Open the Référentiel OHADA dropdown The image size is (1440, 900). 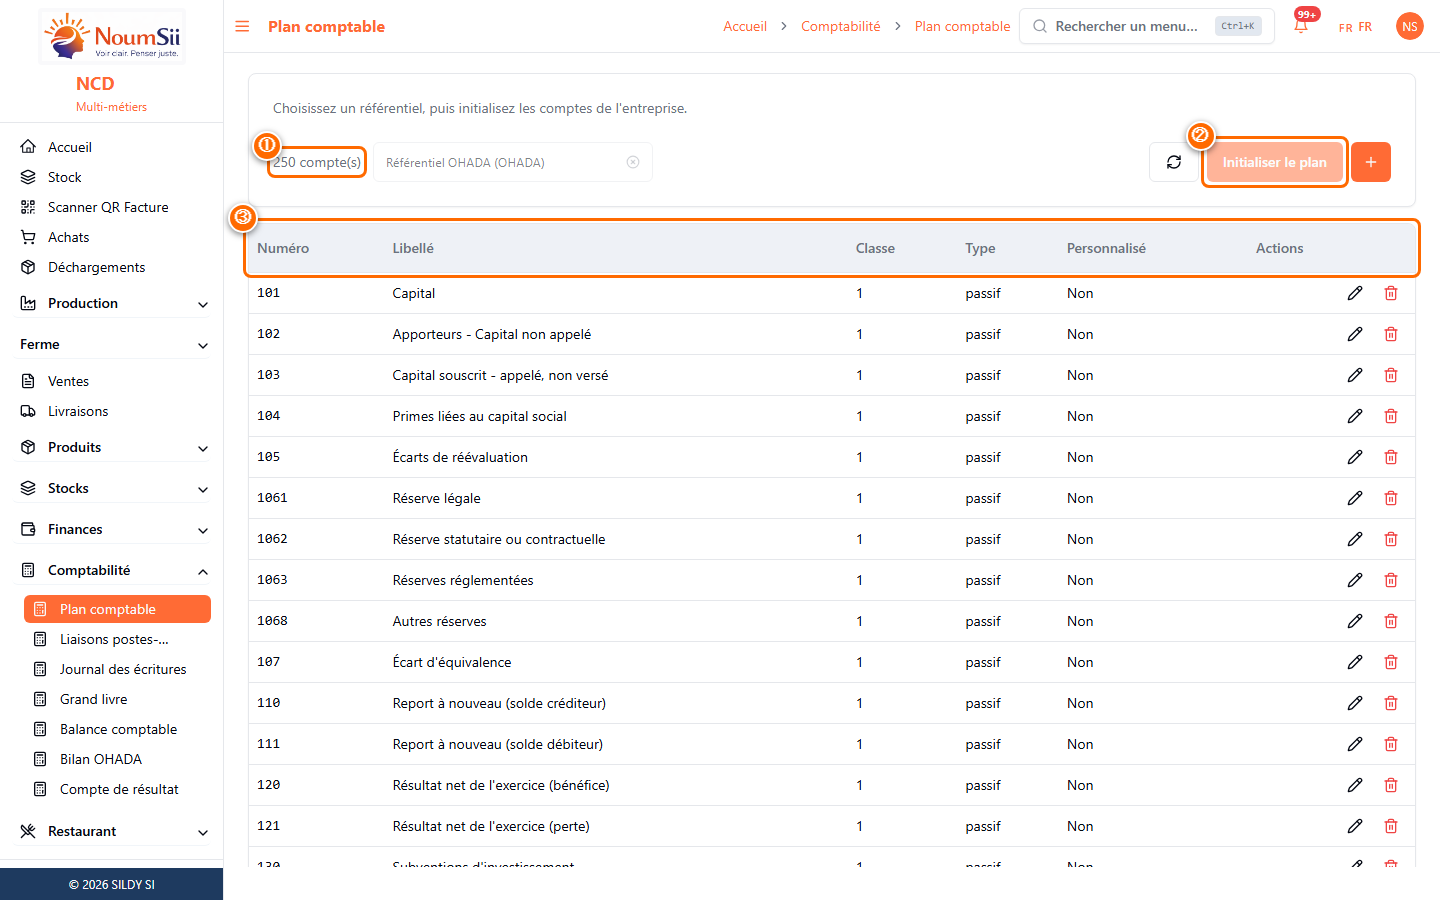click(x=513, y=162)
